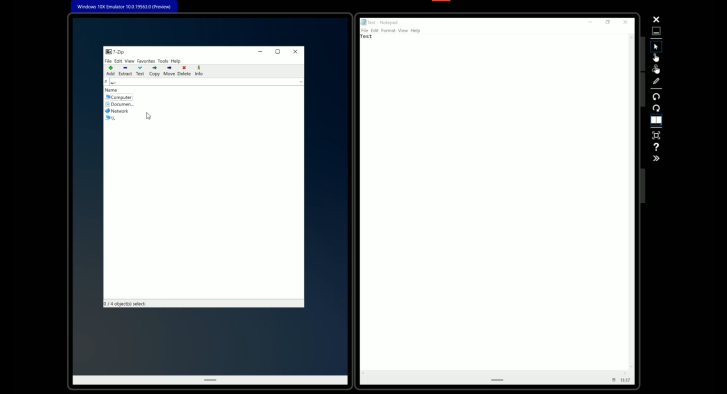
Task: Open the Favorites menu in 7-Zip
Action: [x=146, y=61]
